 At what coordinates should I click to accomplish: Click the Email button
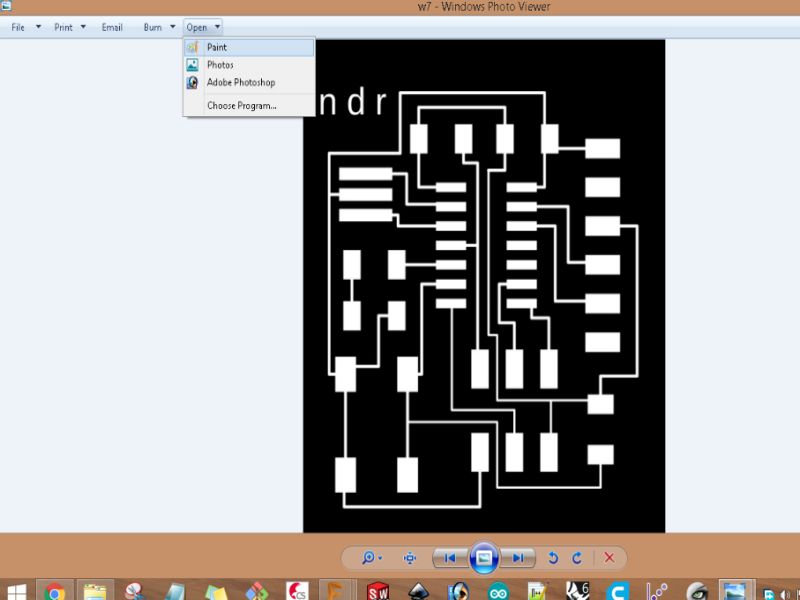tap(112, 27)
